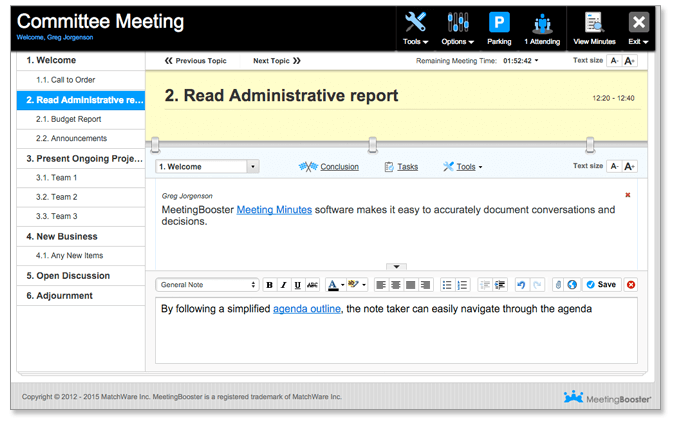The height and width of the screenshot is (428, 673).
Task: Click the Tasks link
Action: pos(407,167)
